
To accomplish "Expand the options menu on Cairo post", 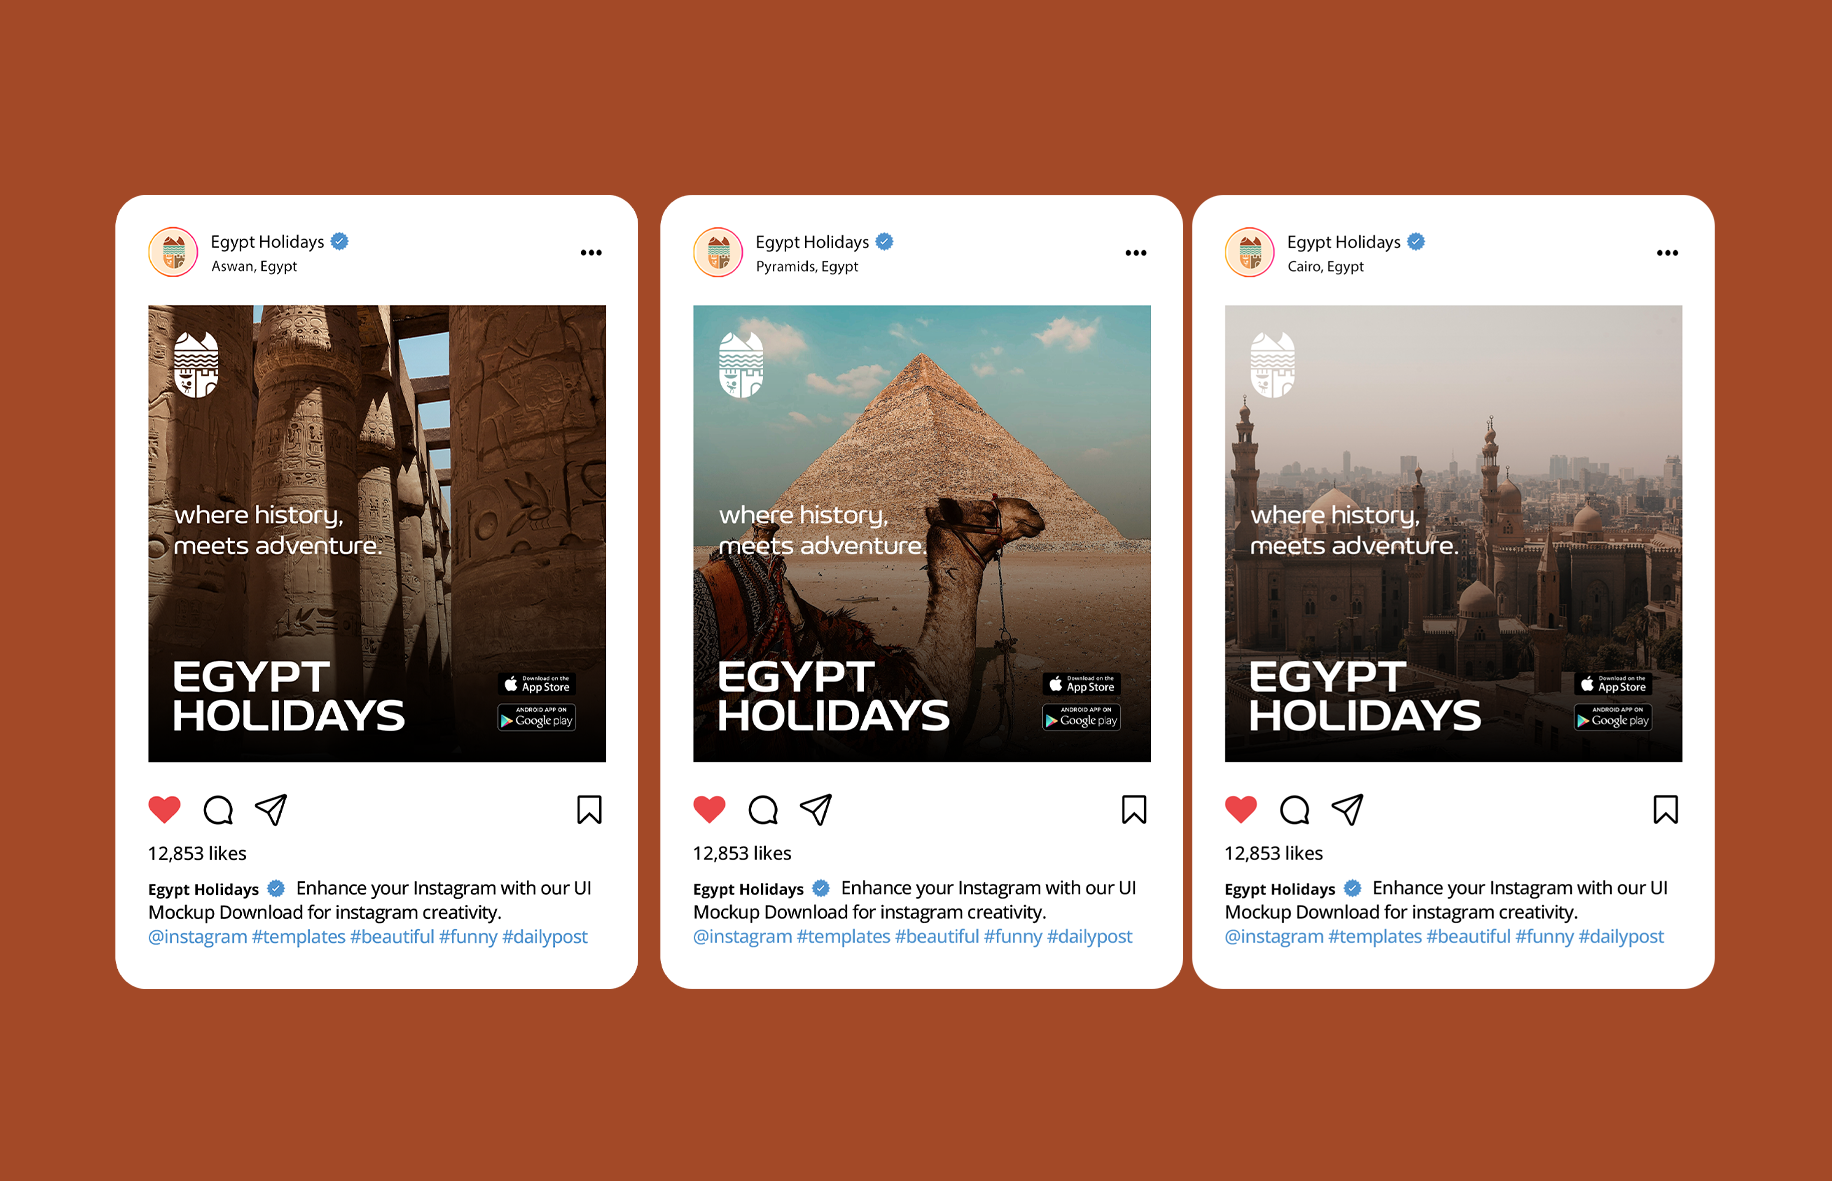I will tap(1667, 253).
